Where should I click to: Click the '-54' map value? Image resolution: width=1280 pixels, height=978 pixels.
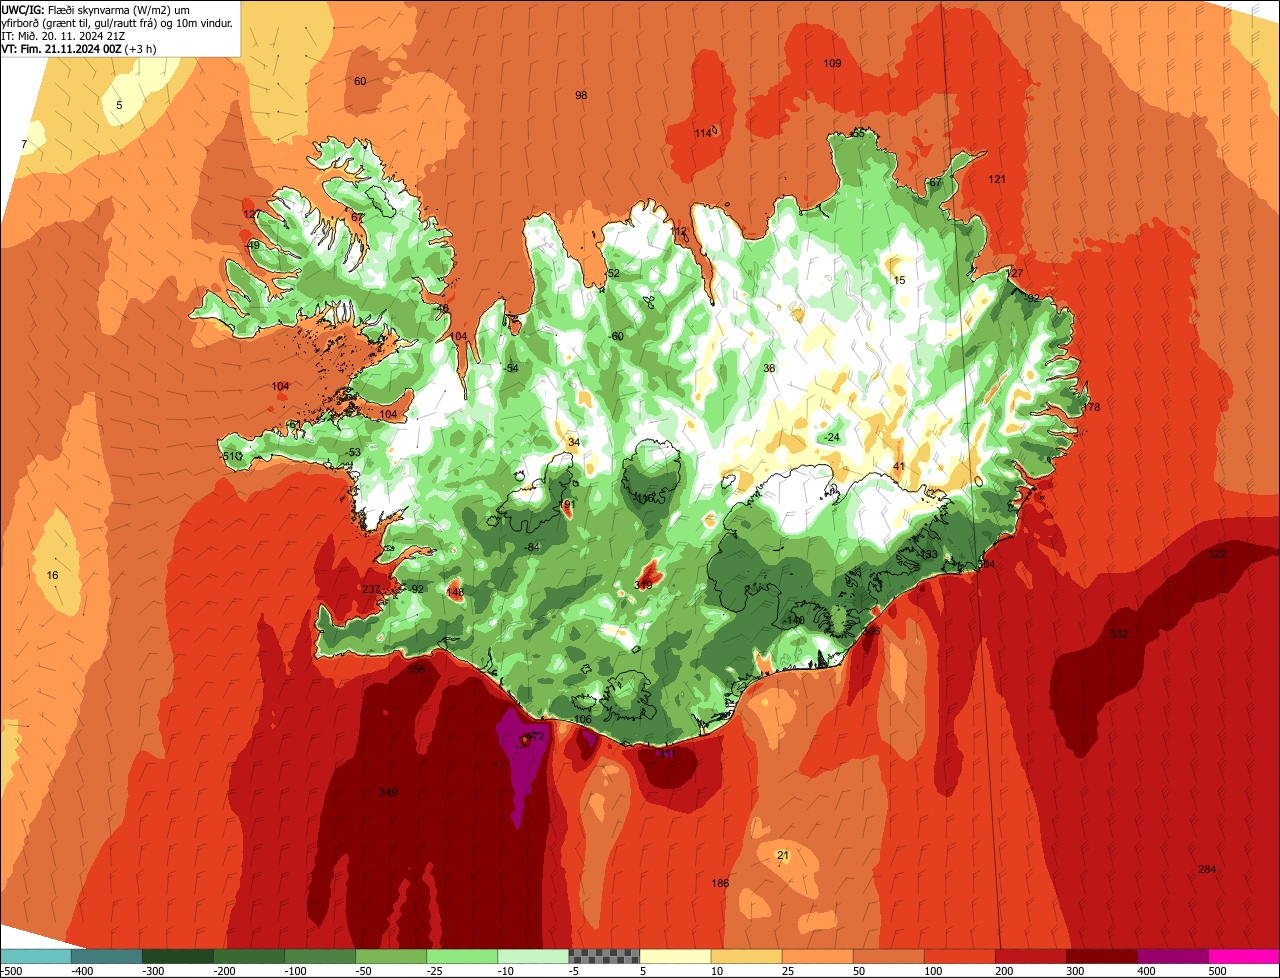[x=511, y=368]
